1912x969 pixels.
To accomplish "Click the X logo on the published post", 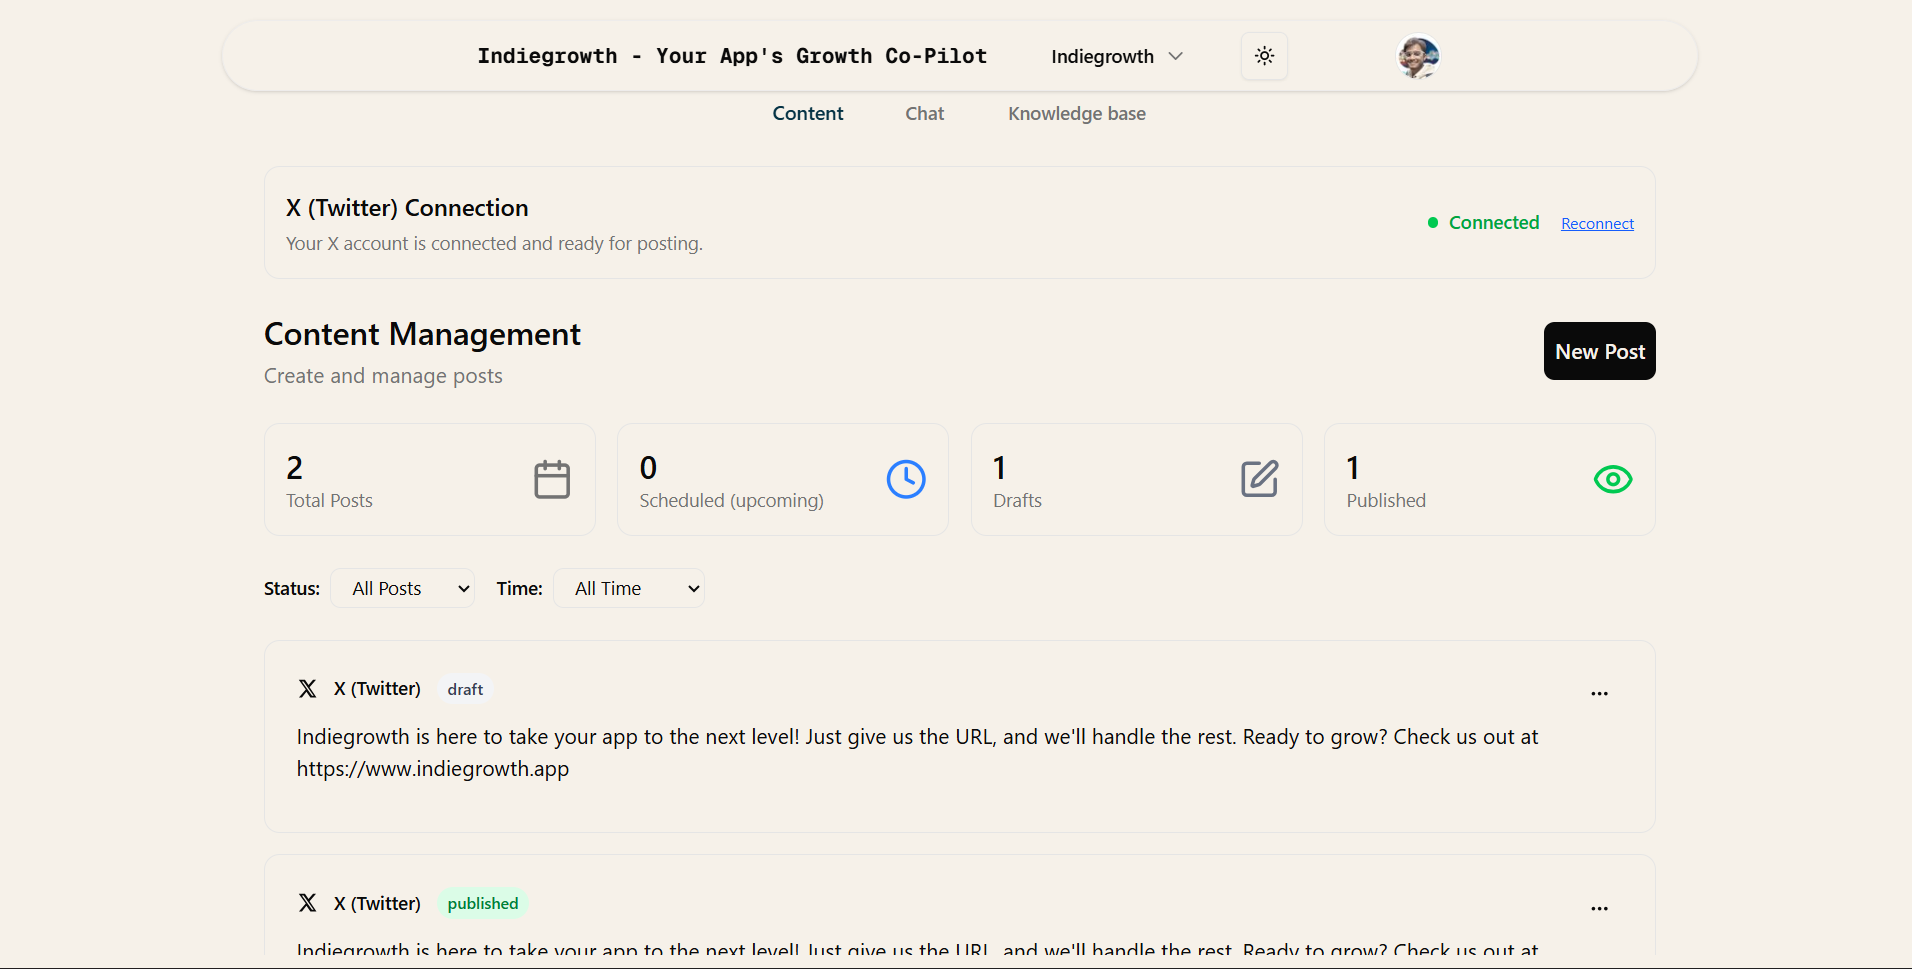I will [x=307, y=902].
